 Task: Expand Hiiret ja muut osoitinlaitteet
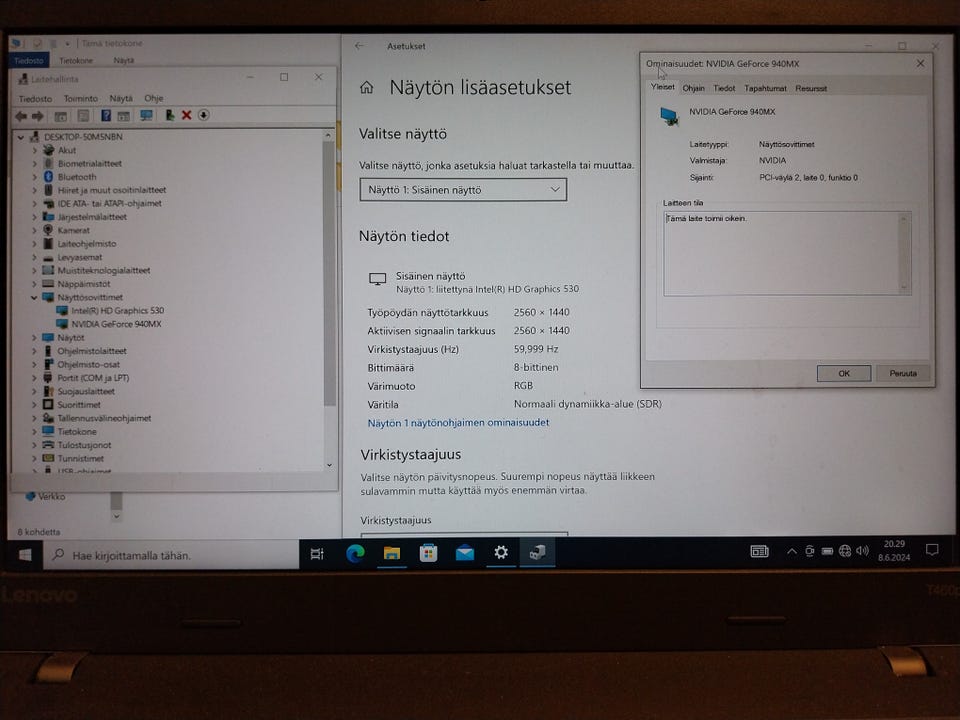coord(34,190)
